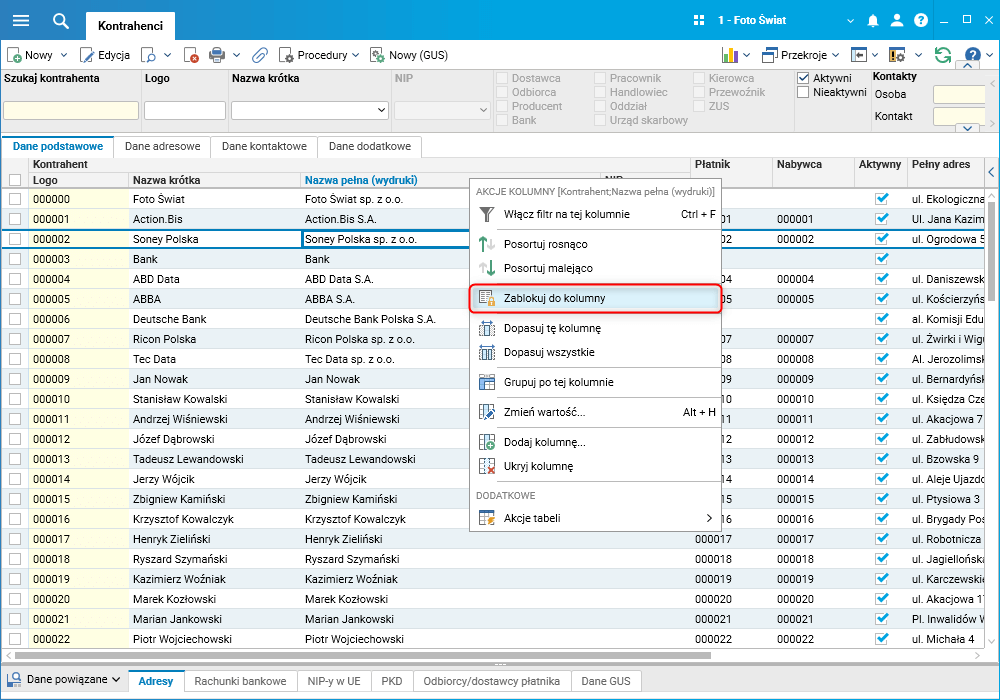Viewport: 1000px width, 700px height.
Task: Click the Nowy (GUS) button
Action: [409, 55]
